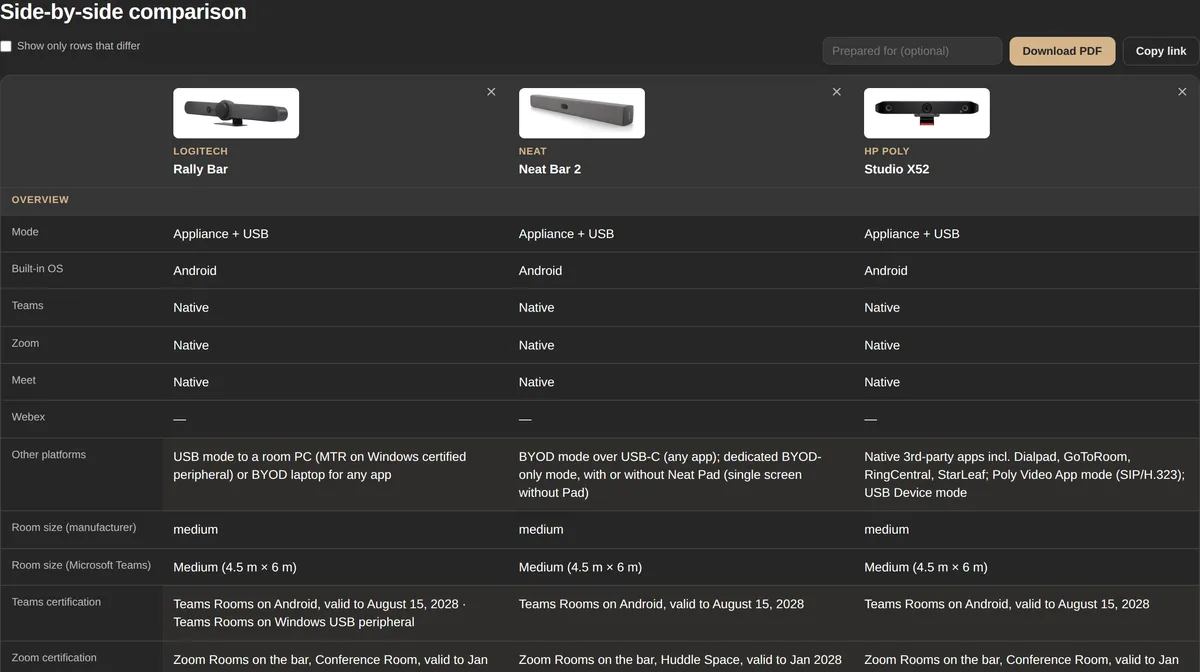Click Neat Bar 2's Android OS value
The height and width of the screenshot is (672, 1200).
pos(540,271)
